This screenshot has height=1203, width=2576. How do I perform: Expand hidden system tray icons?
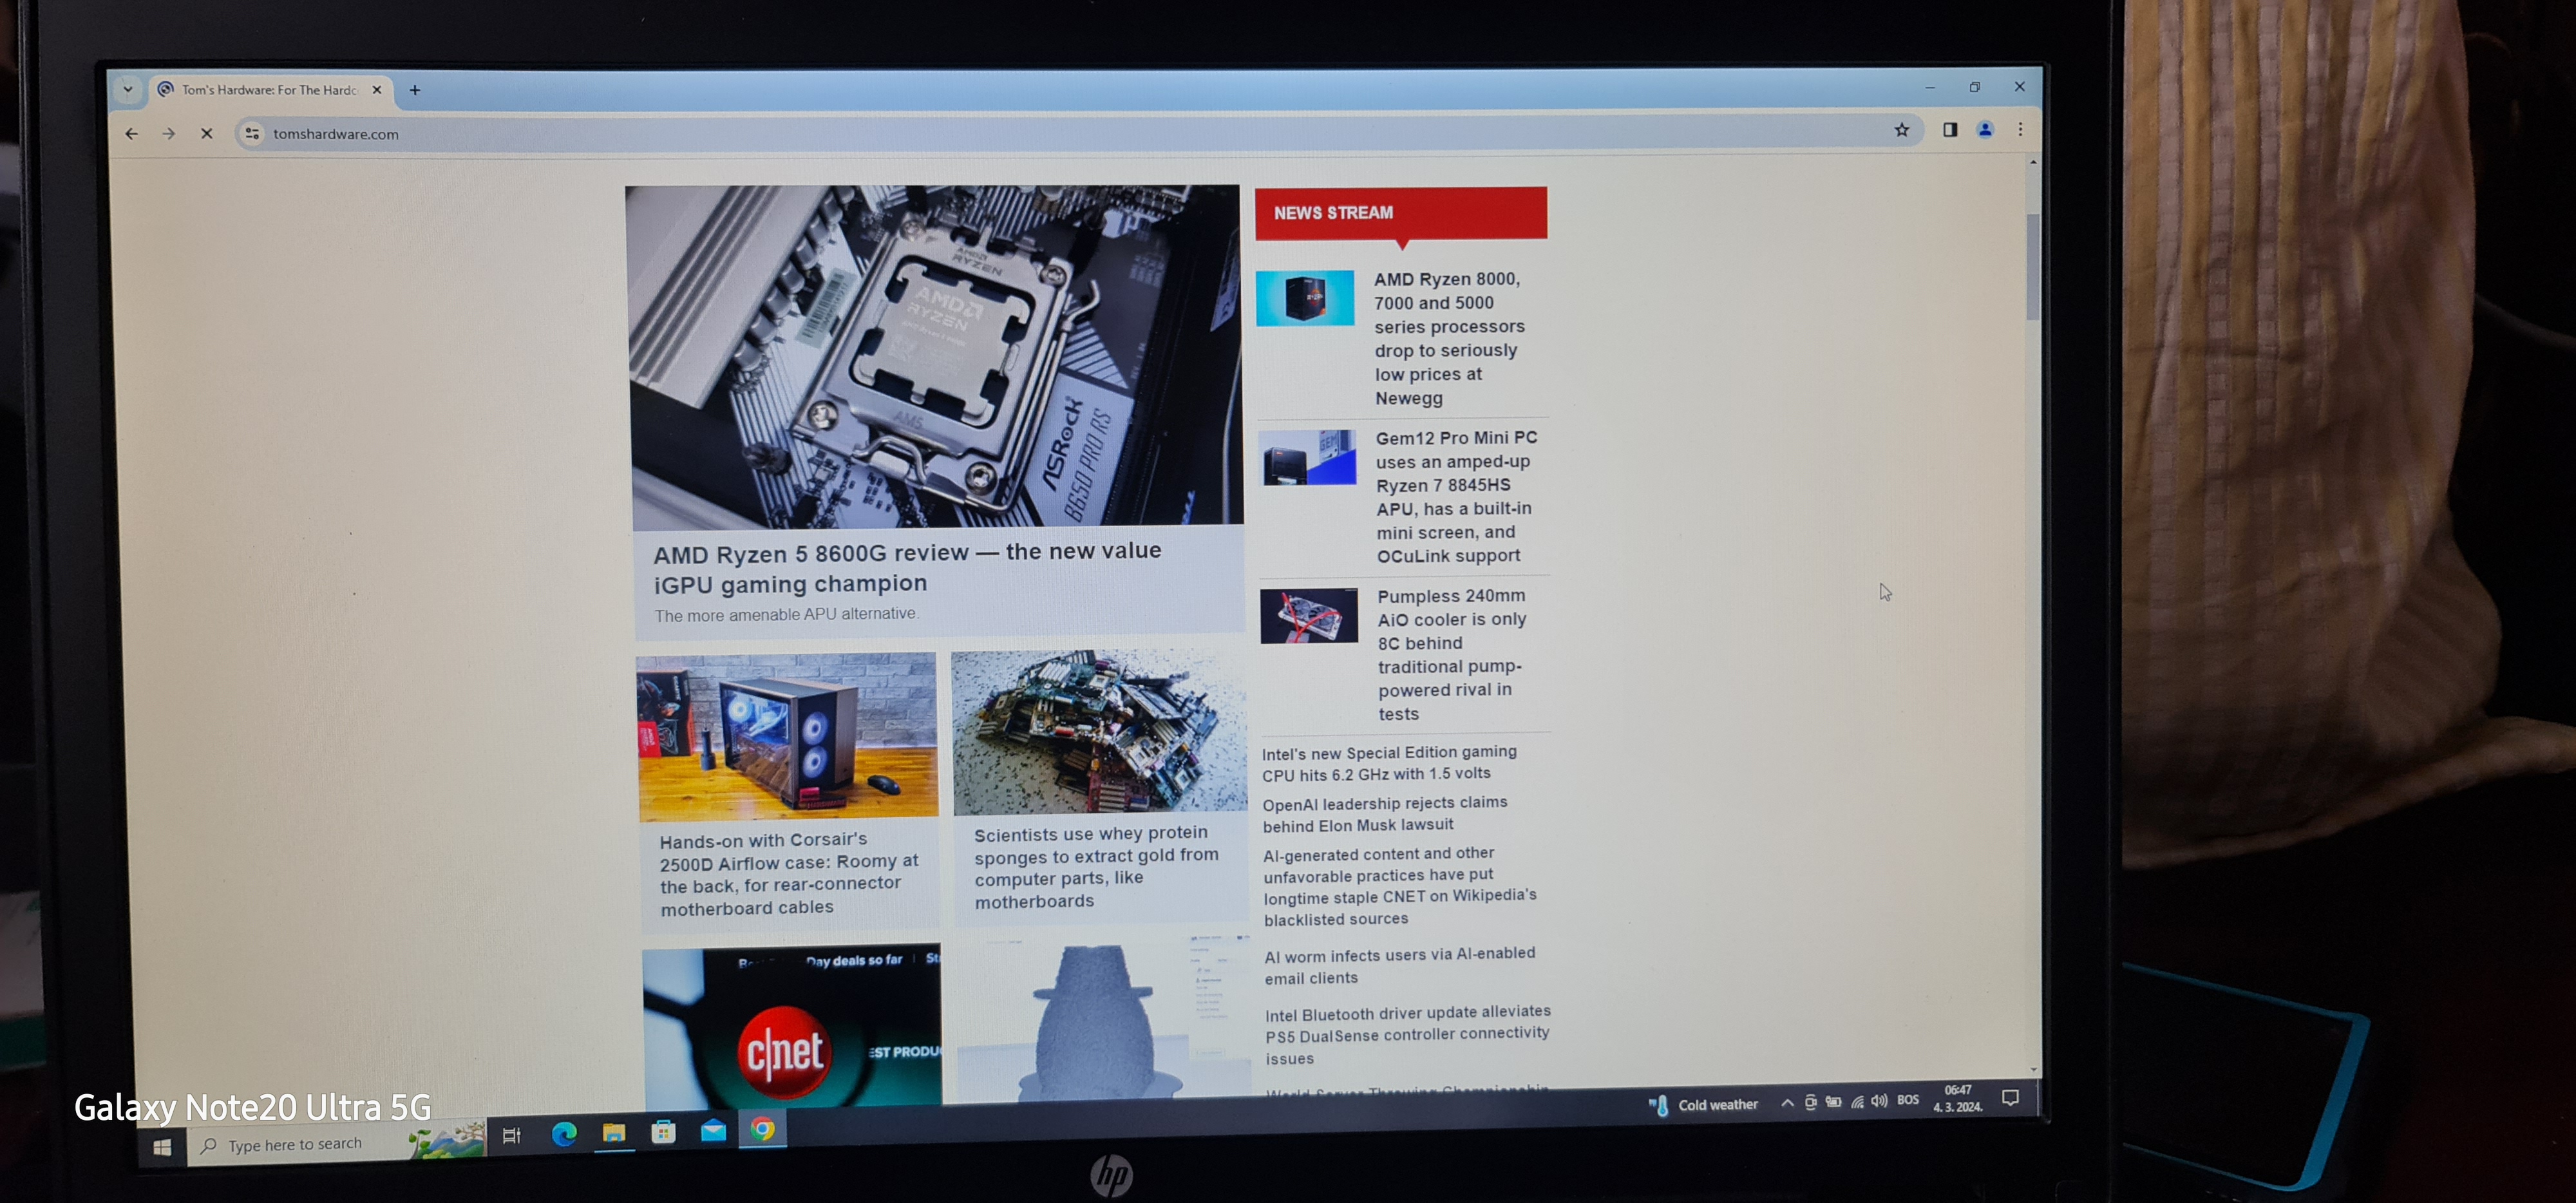[1787, 1102]
